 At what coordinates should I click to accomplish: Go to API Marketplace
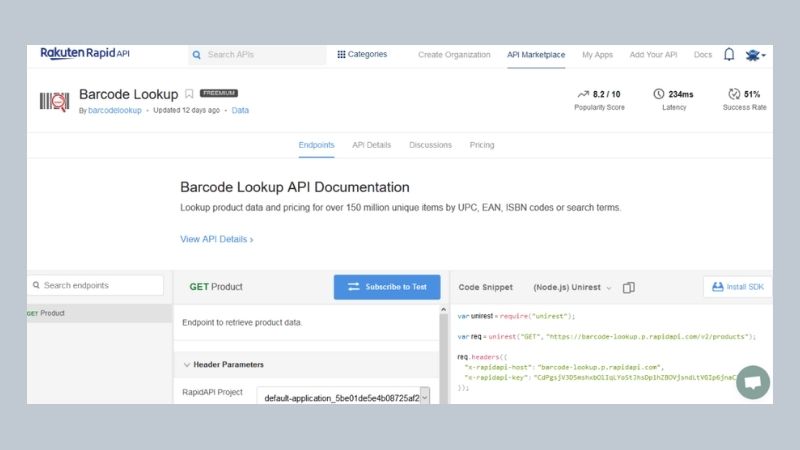[x=536, y=55]
